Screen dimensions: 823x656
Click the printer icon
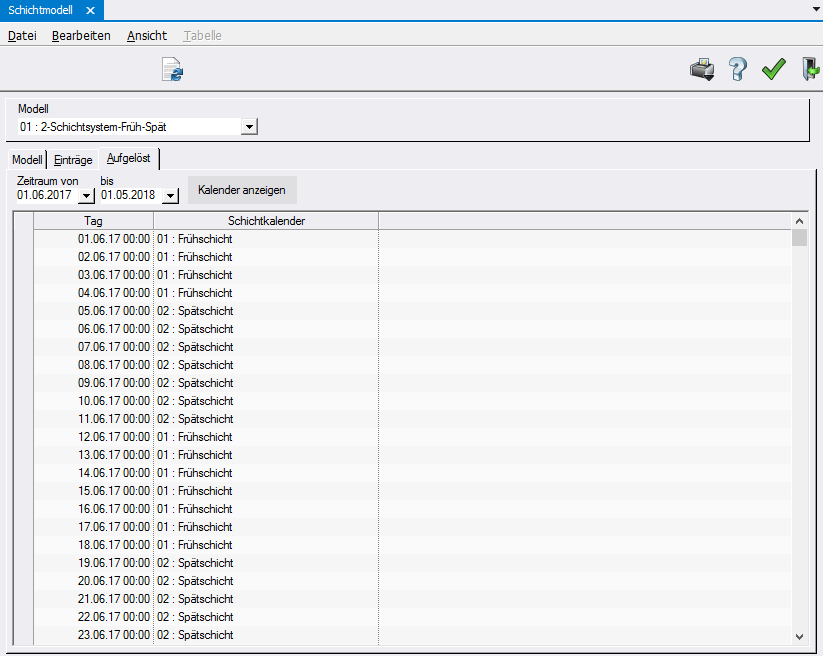[x=702, y=70]
